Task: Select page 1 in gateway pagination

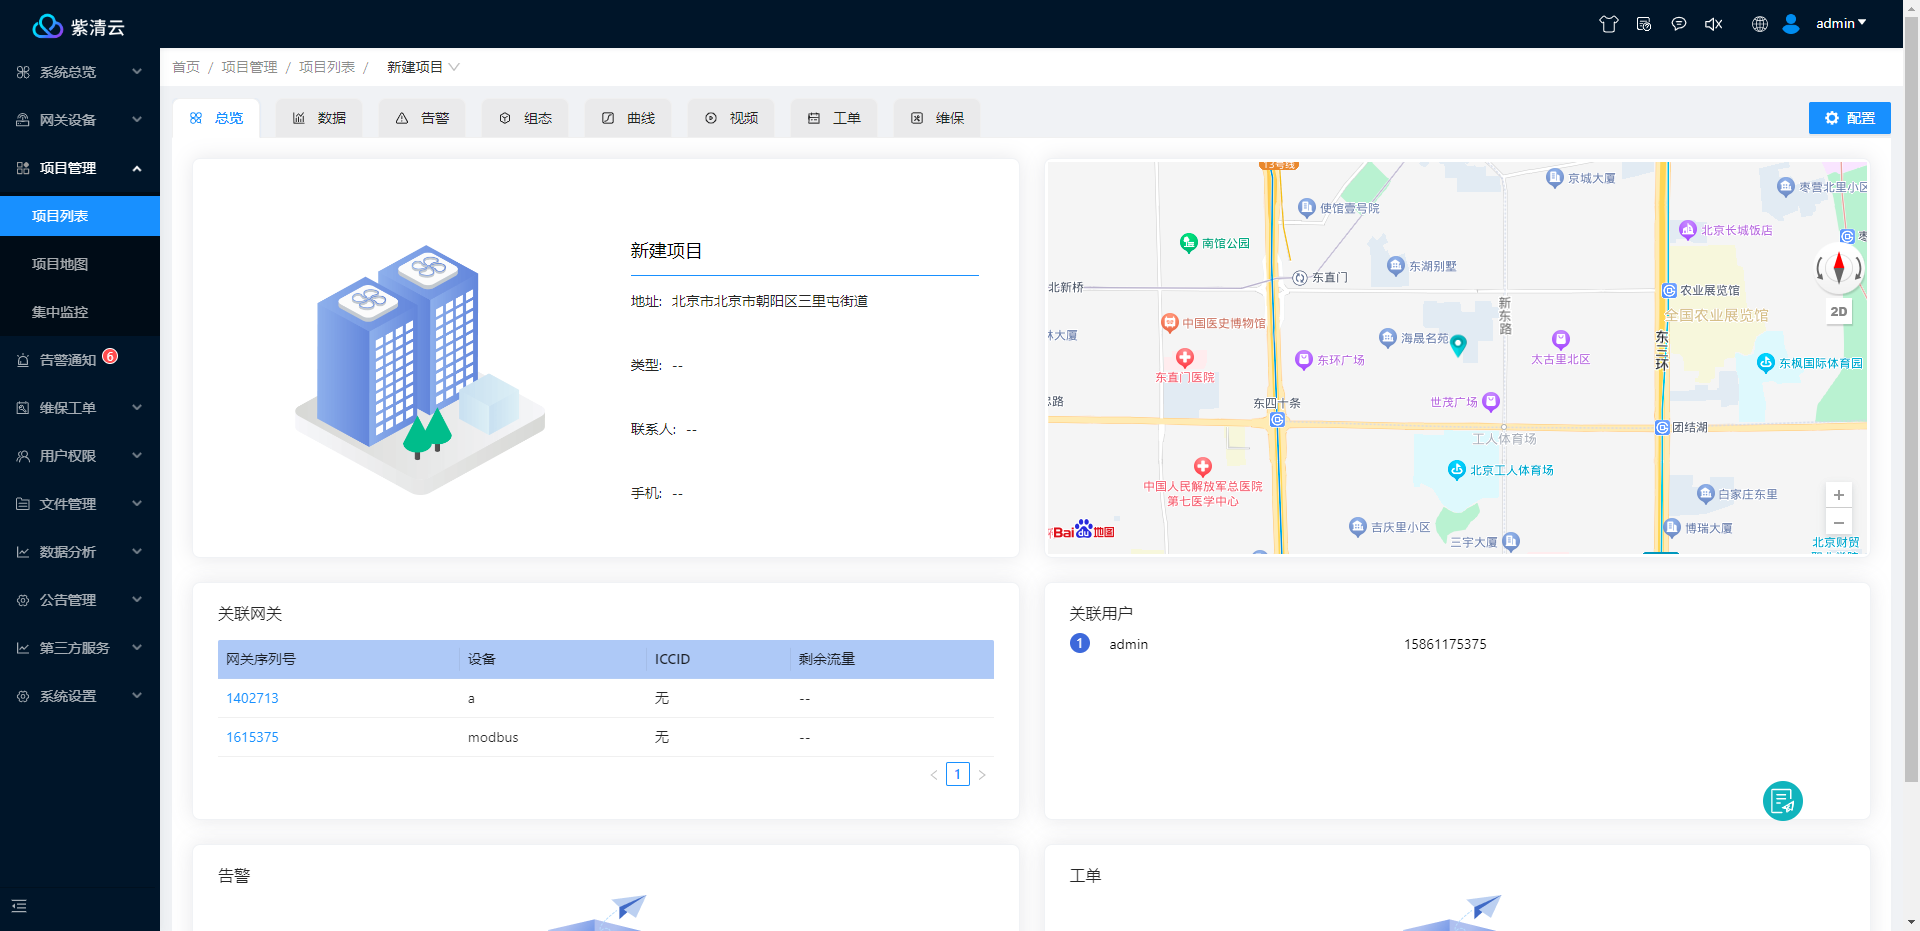Action: tap(958, 774)
